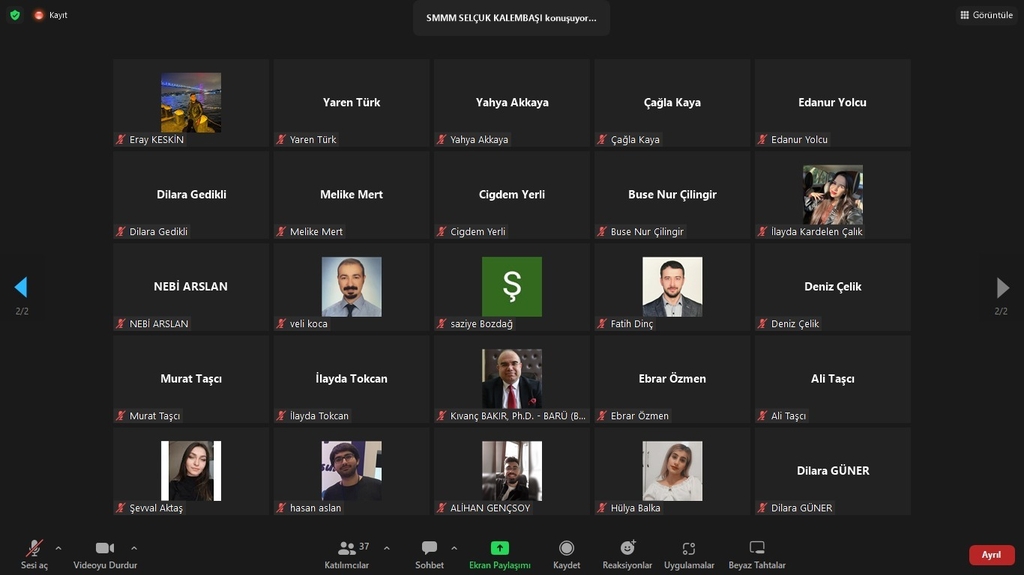Click muted mic icon beside Dilara GÜNER label
Image resolution: width=1024 pixels, height=575 pixels.
pos(763,508)
